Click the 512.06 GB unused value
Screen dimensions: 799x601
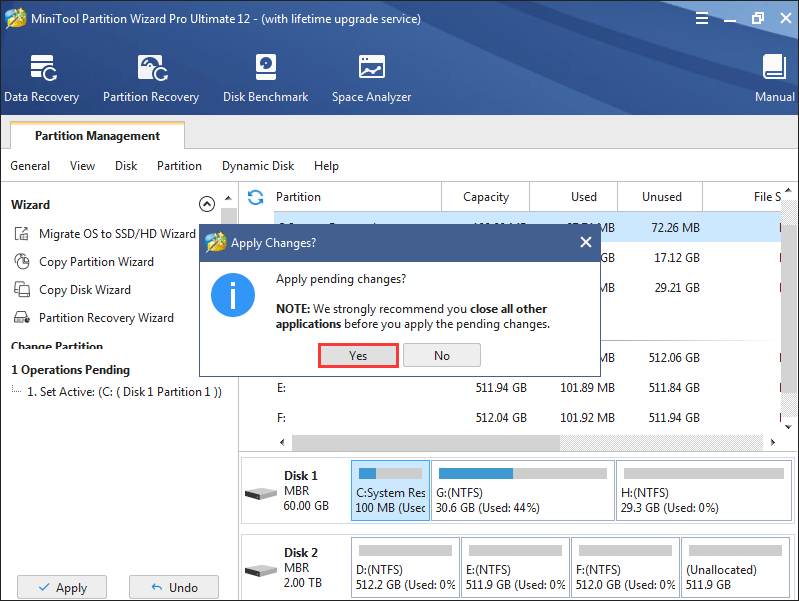coord(674,358)
